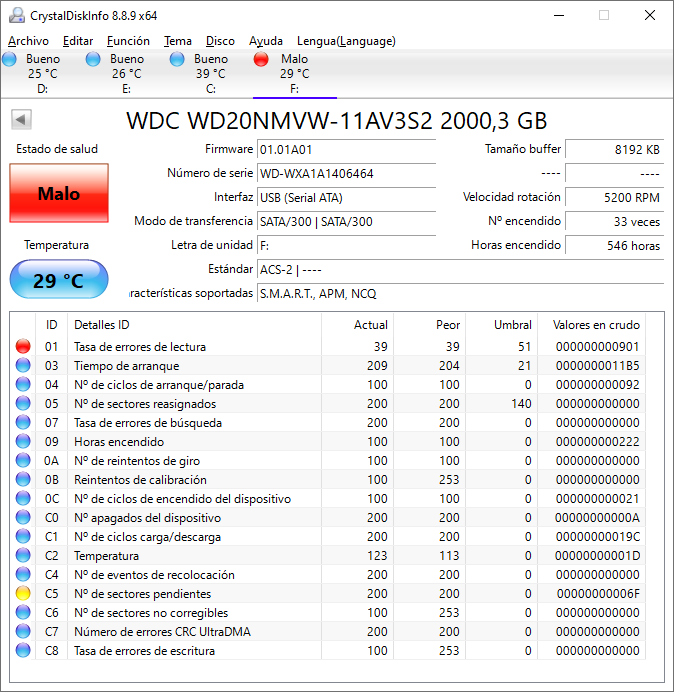The image size is (674, 692).
Task: Open the Archivo menu
Action: pyautogui.click(x=28, y=41)
